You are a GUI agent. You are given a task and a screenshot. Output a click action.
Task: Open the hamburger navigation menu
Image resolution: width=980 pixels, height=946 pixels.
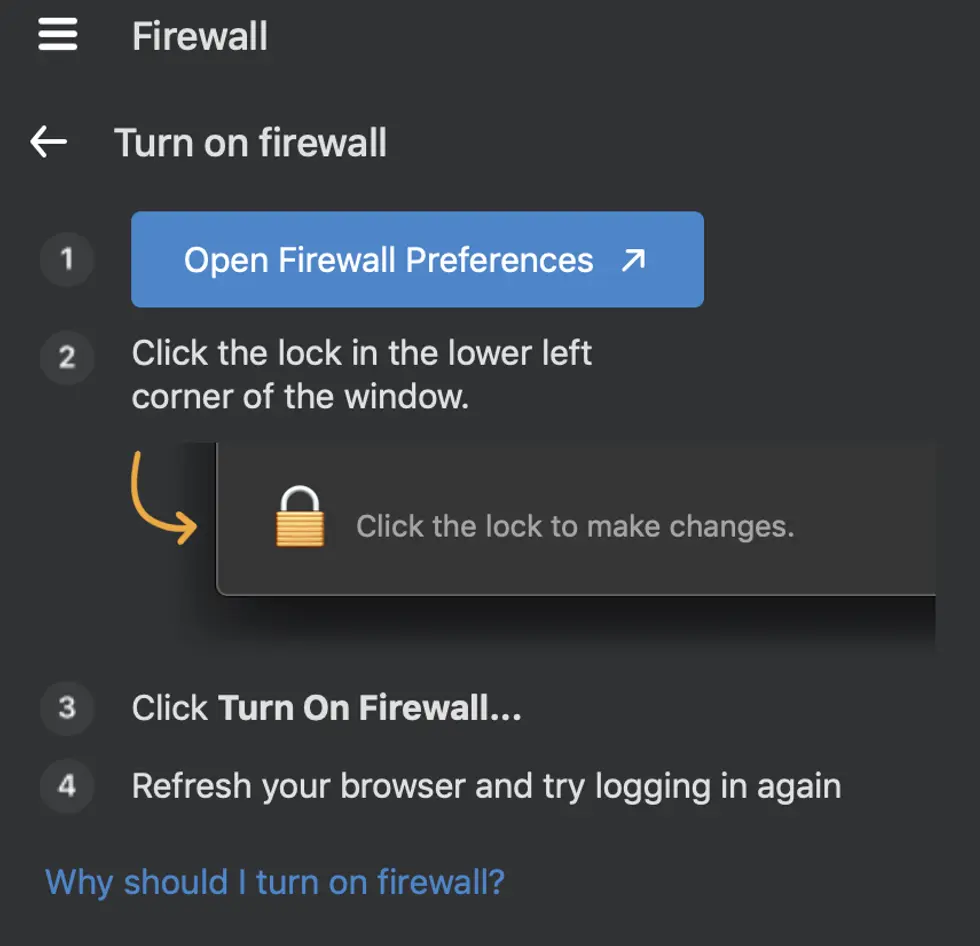tap(57, 35)
